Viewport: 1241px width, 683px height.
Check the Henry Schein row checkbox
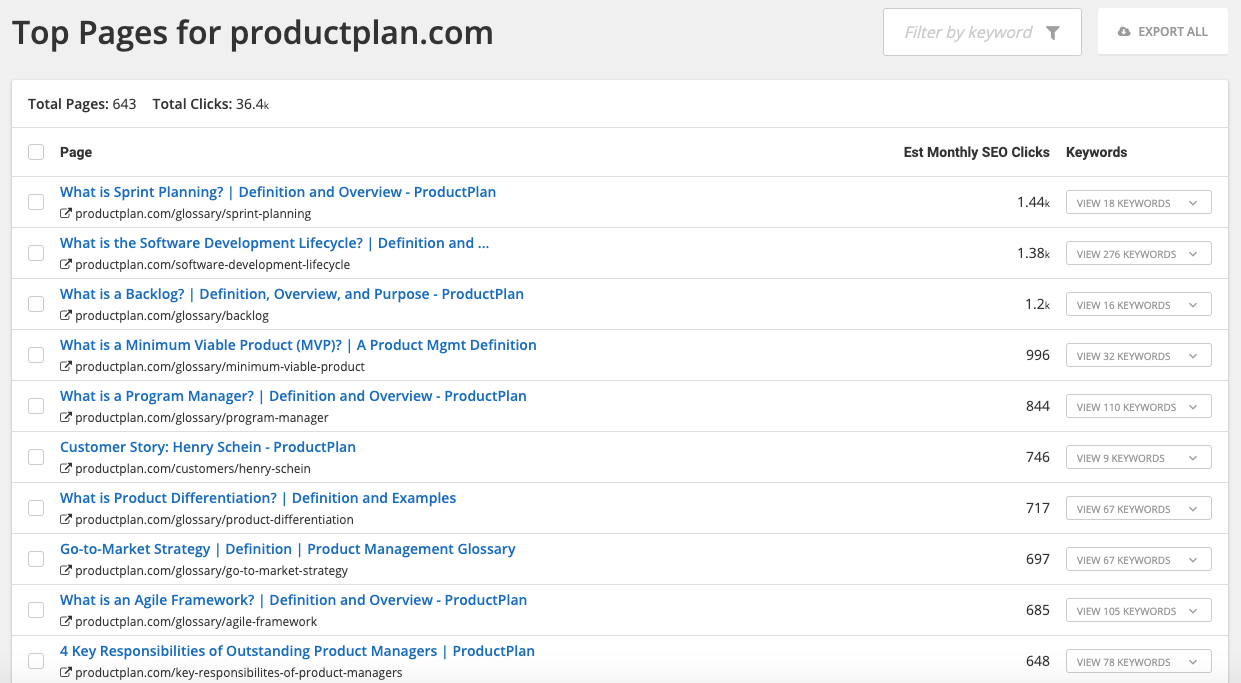point(36,457)
